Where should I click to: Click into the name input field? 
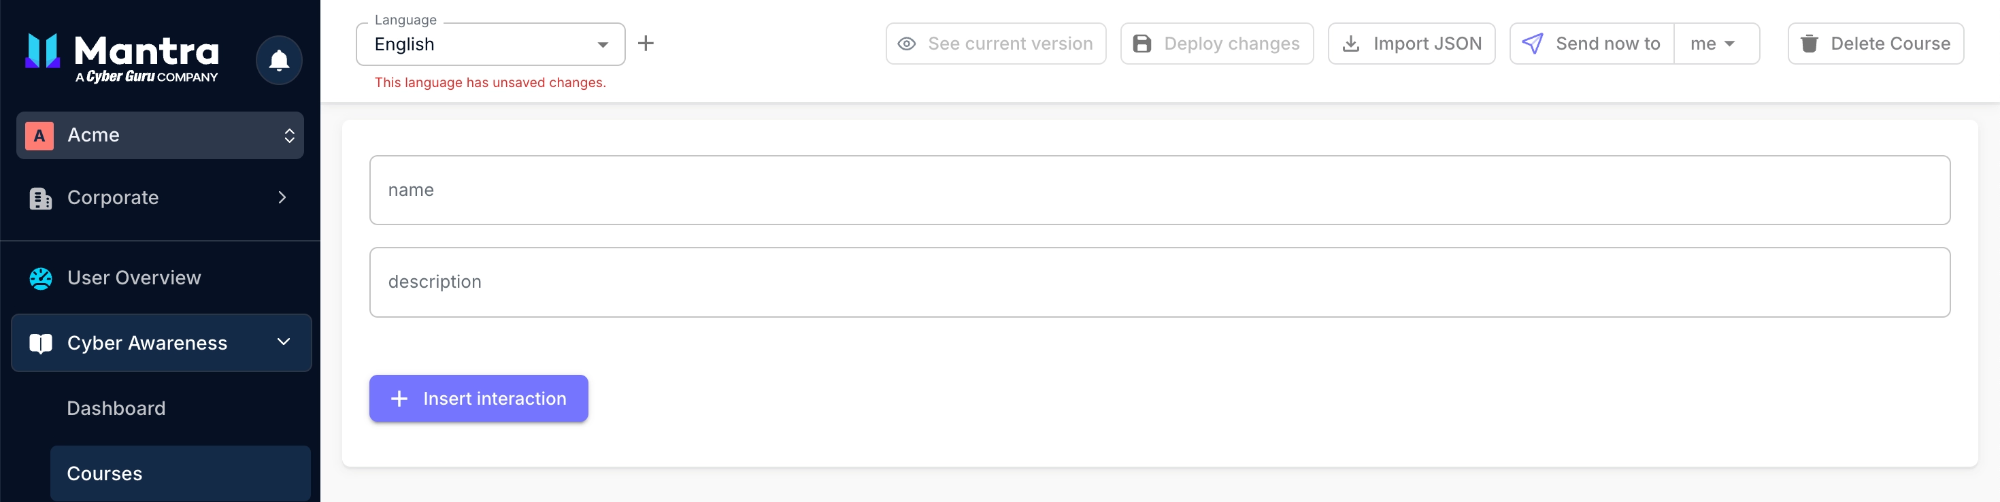pos(1160,190)
